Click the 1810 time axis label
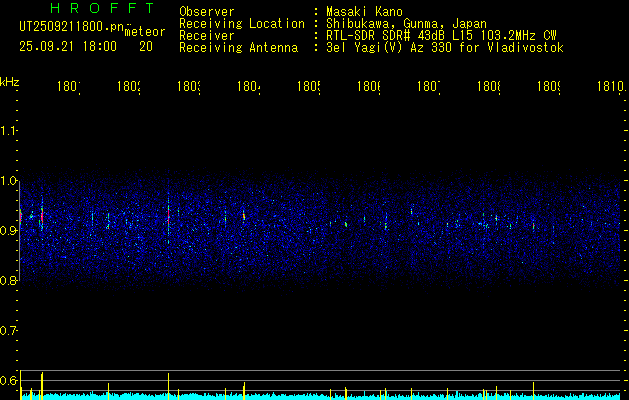 click(611, 86)
